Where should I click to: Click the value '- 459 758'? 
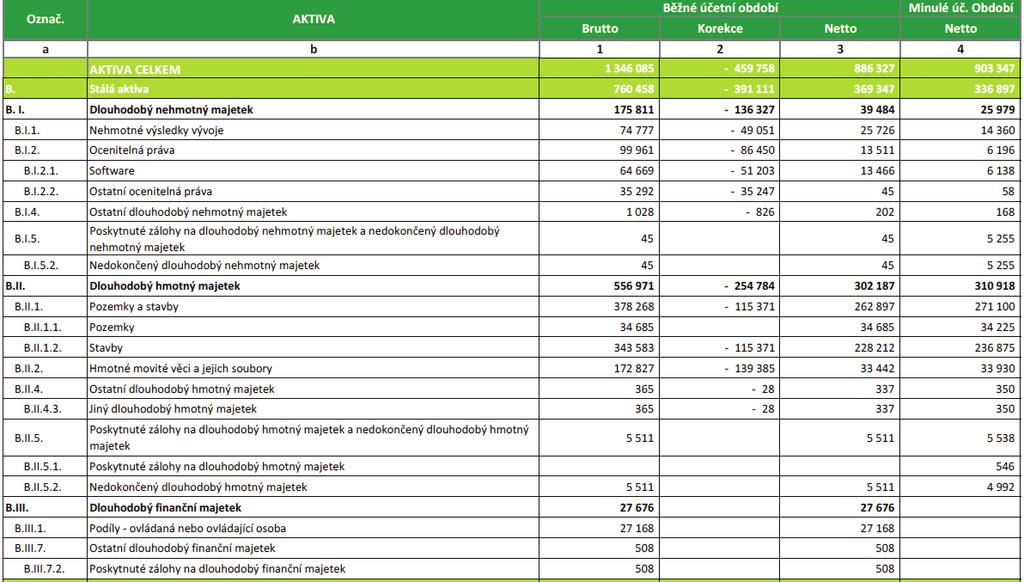748,69
